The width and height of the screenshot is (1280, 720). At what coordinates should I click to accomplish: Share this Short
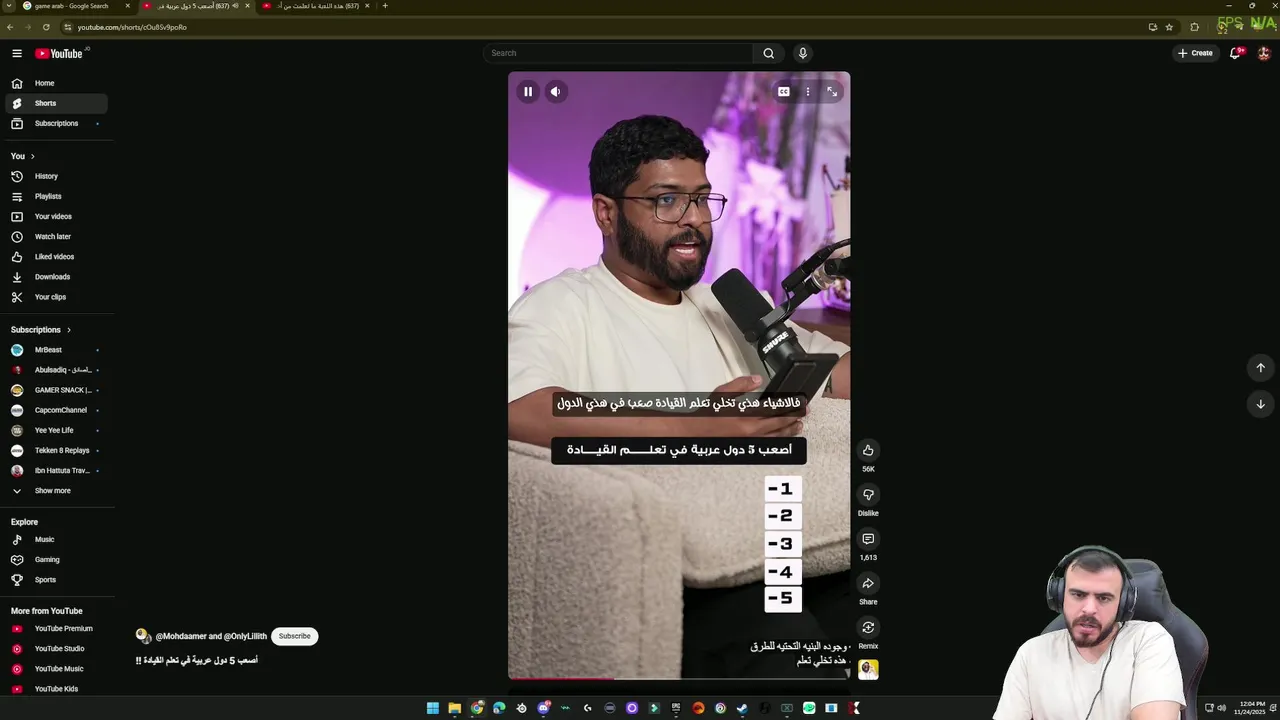[868, 583]
